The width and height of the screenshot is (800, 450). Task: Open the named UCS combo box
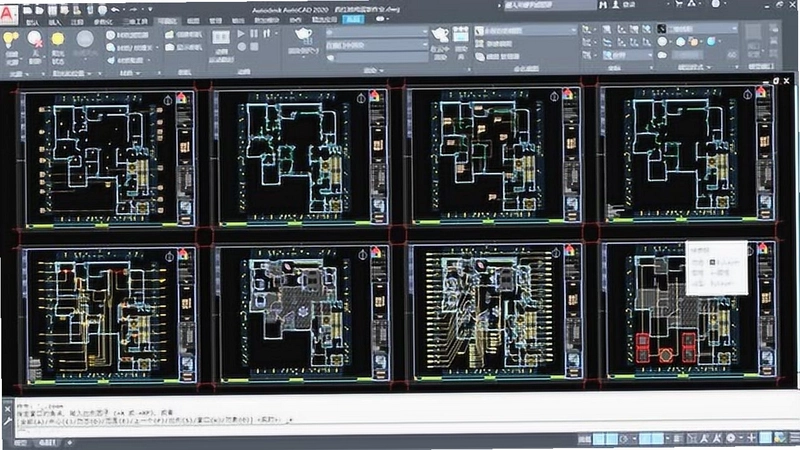tap(627, 55)
